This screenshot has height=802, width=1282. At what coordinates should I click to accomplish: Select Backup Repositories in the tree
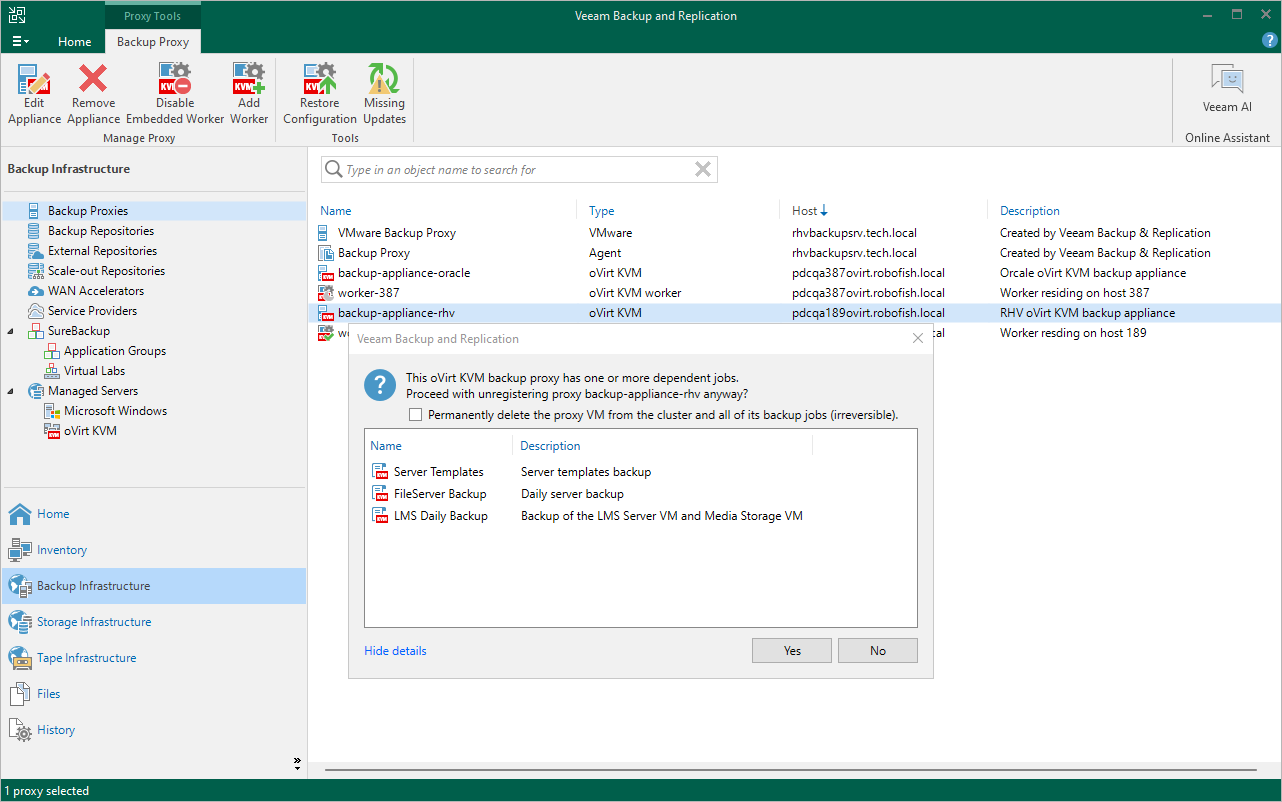(x=101, y=231)
